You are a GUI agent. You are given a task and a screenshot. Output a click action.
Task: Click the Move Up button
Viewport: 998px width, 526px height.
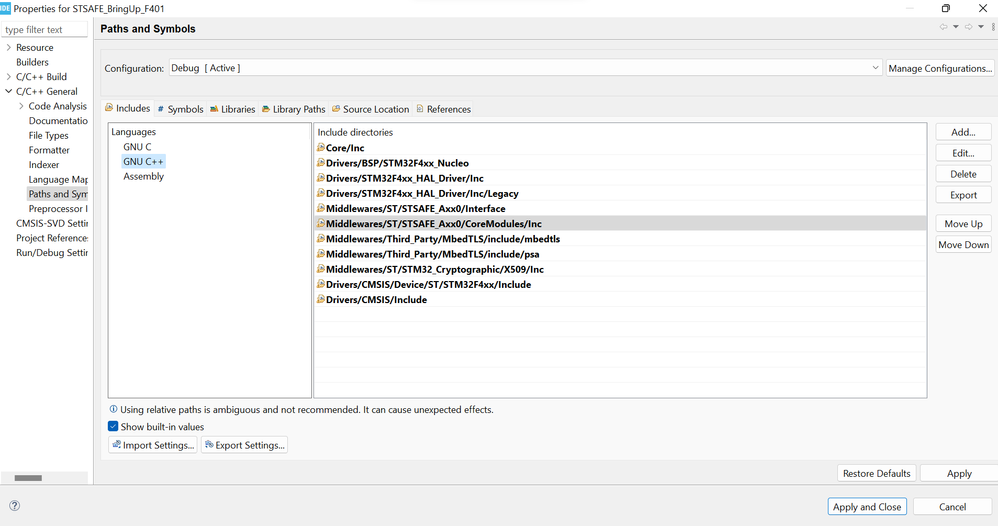(963, 224)
